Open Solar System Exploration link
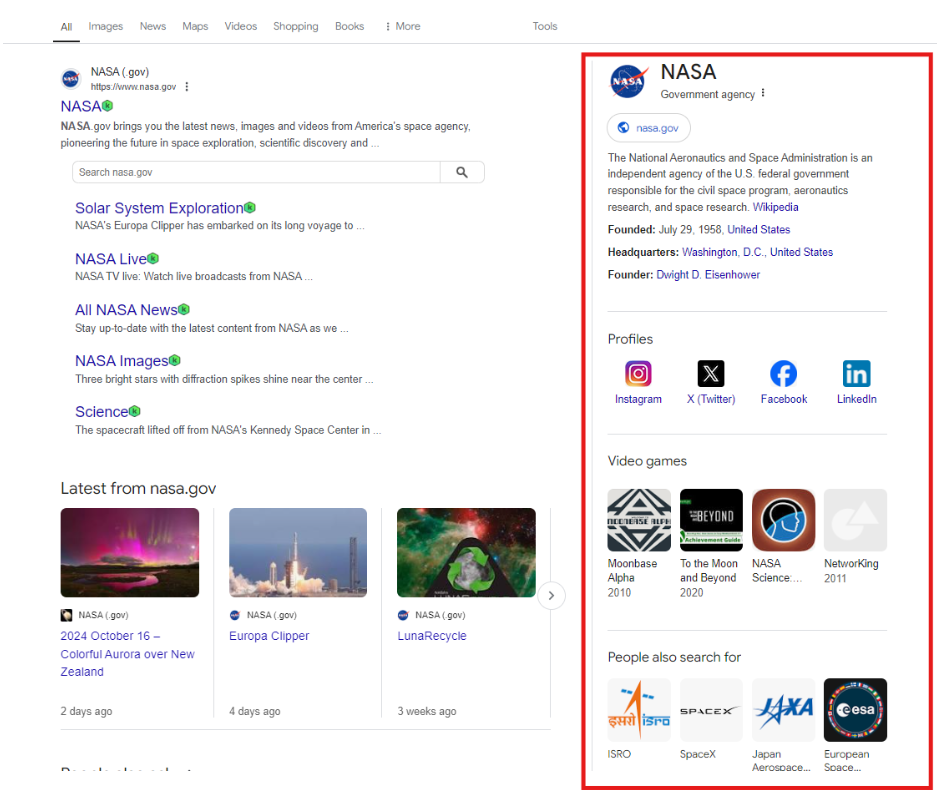937x793 pixels. pyautogui.click(x=159, y=208)
